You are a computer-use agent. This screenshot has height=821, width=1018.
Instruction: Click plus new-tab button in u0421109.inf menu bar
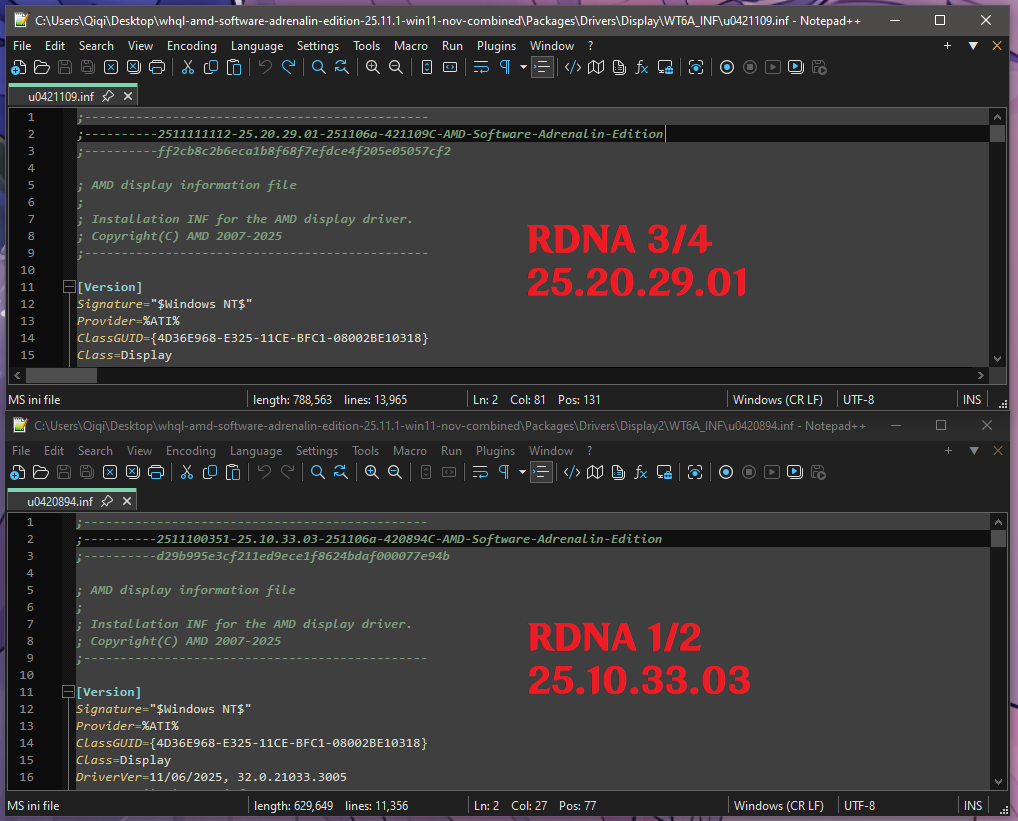pyautogui.click(x=947, y=45)
